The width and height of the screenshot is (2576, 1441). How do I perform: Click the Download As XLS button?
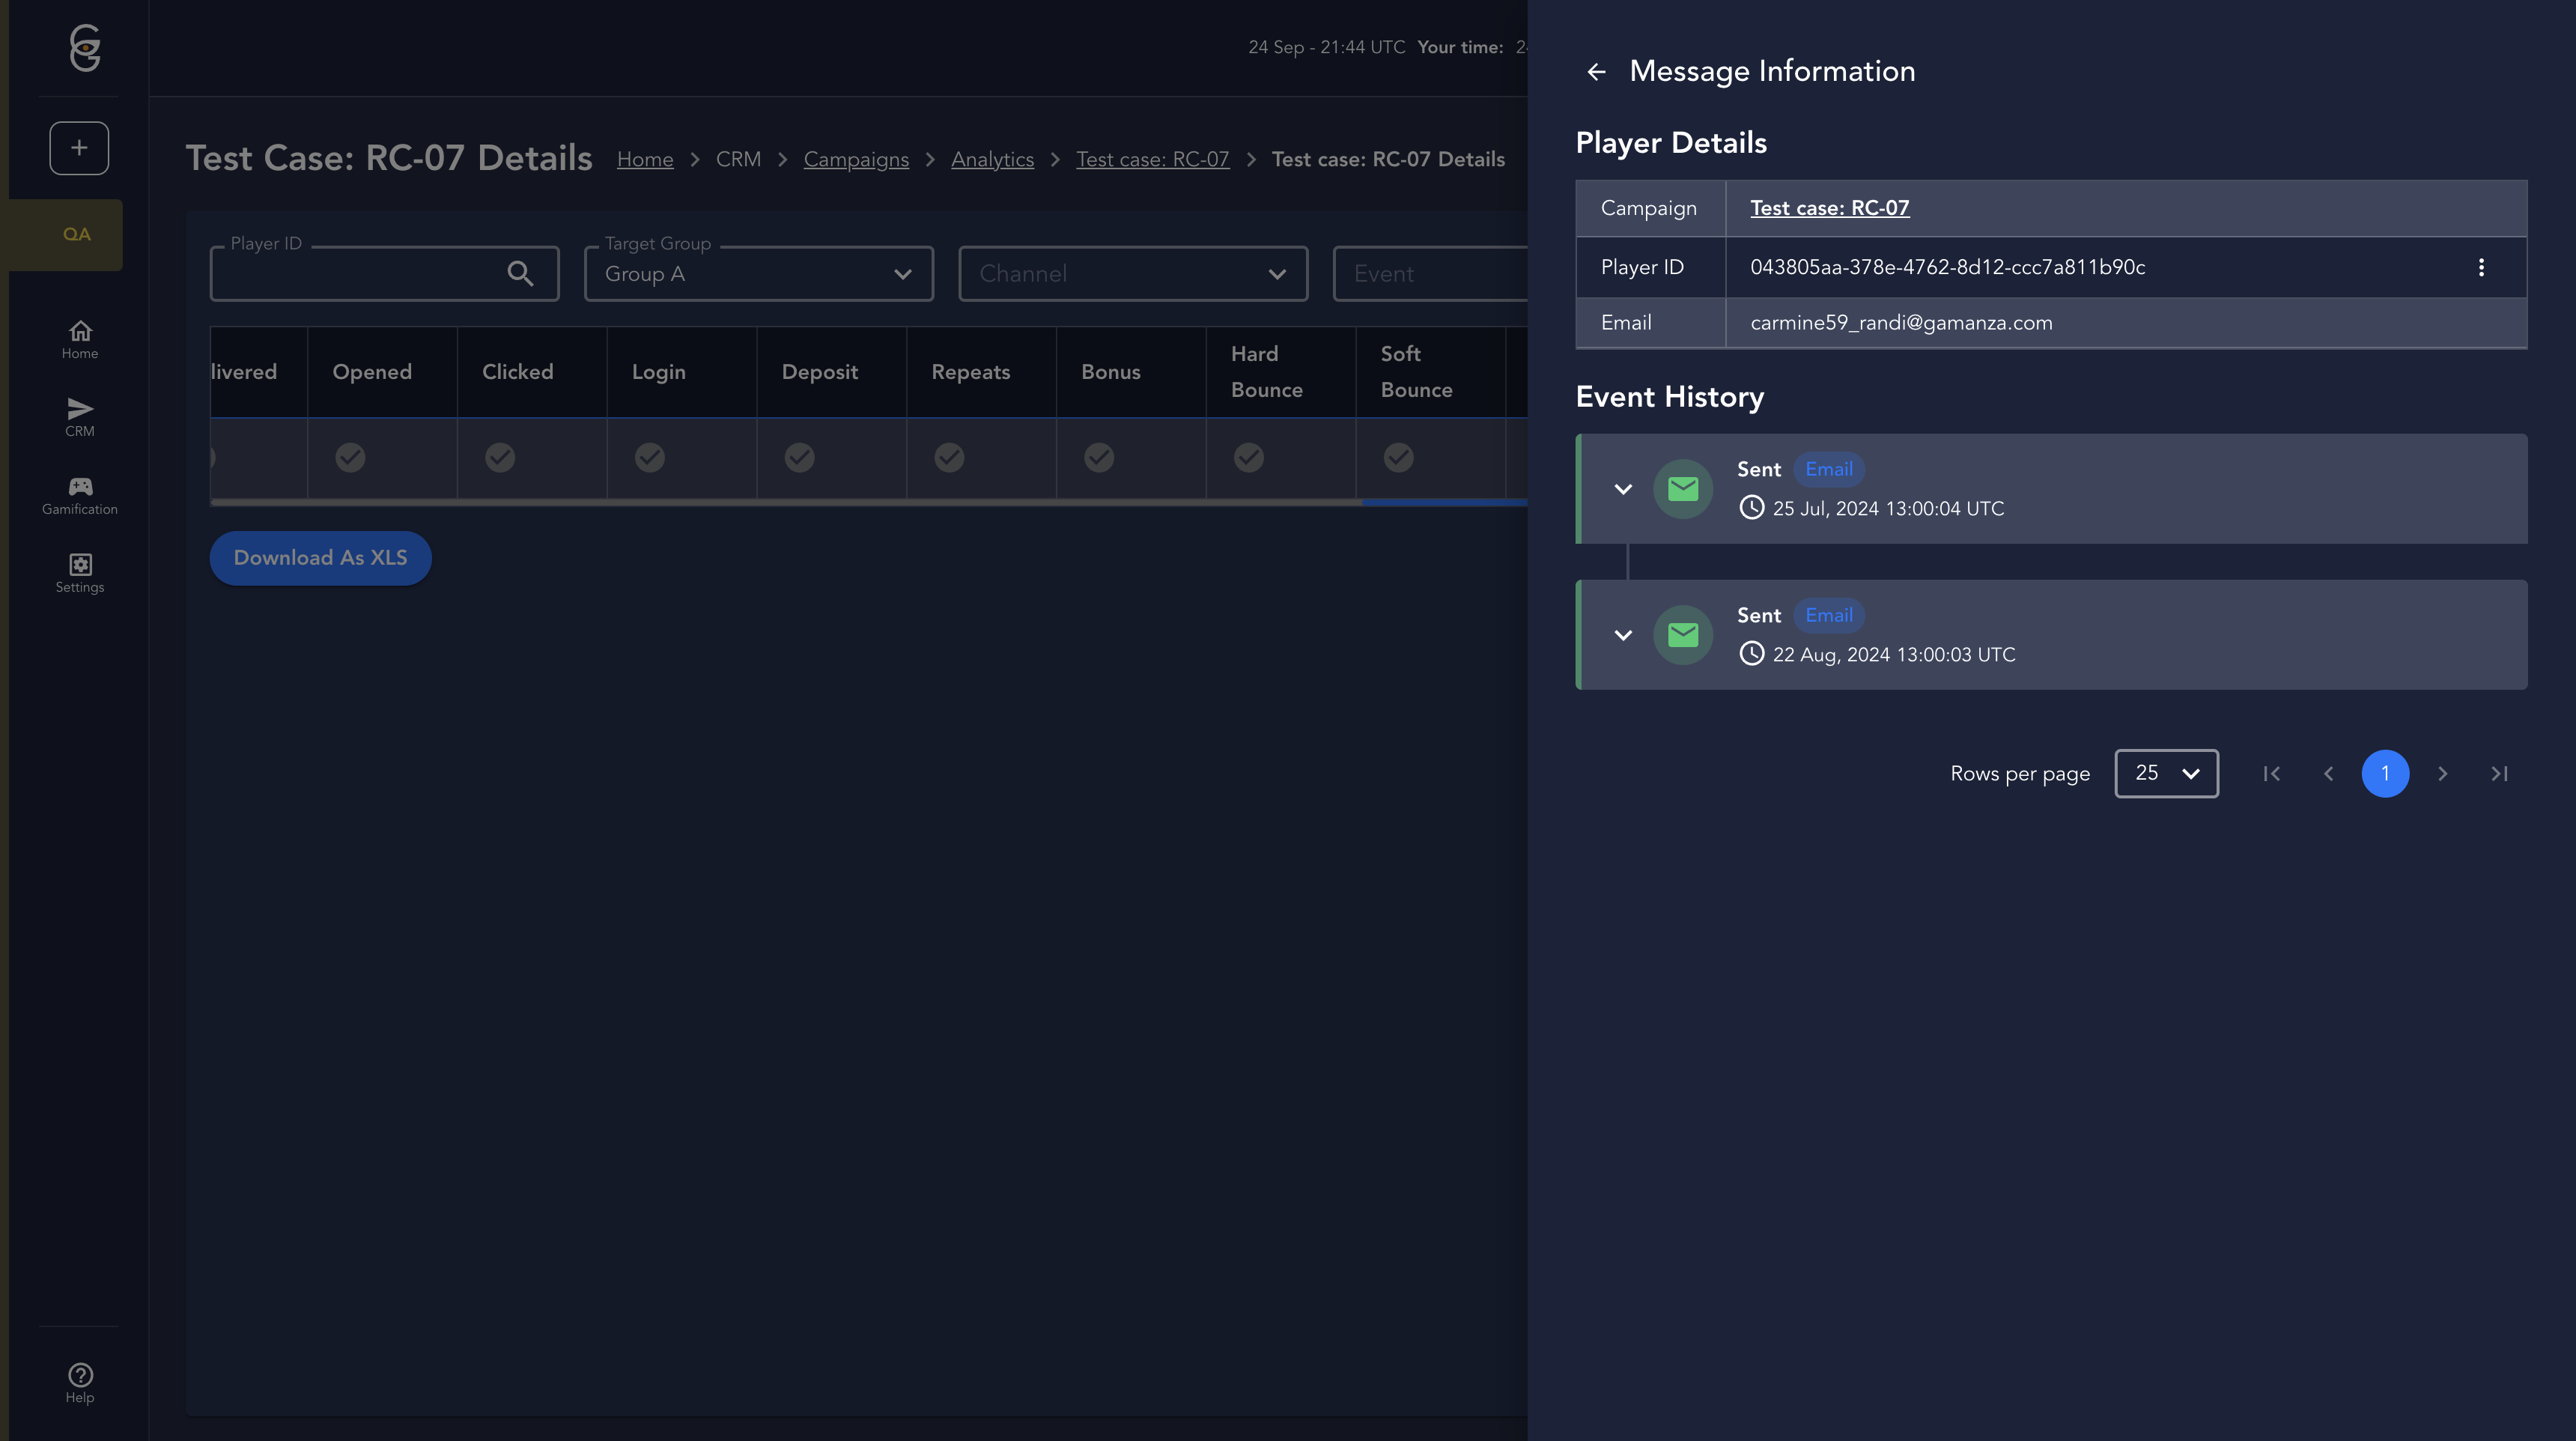(320, 558)
